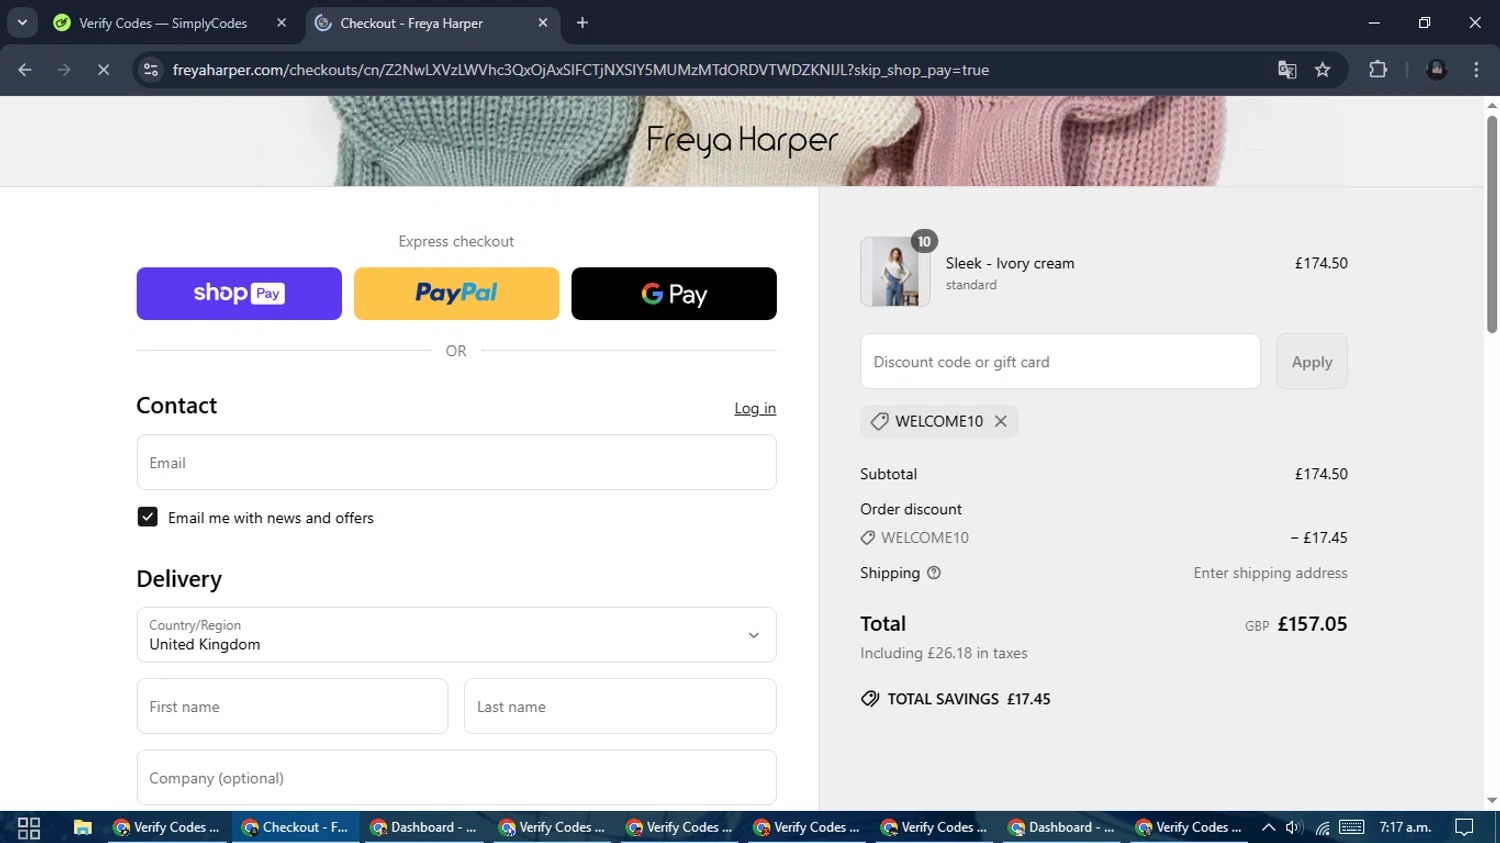Click the Sleek - Ivory cream product name

point(1010,263)
